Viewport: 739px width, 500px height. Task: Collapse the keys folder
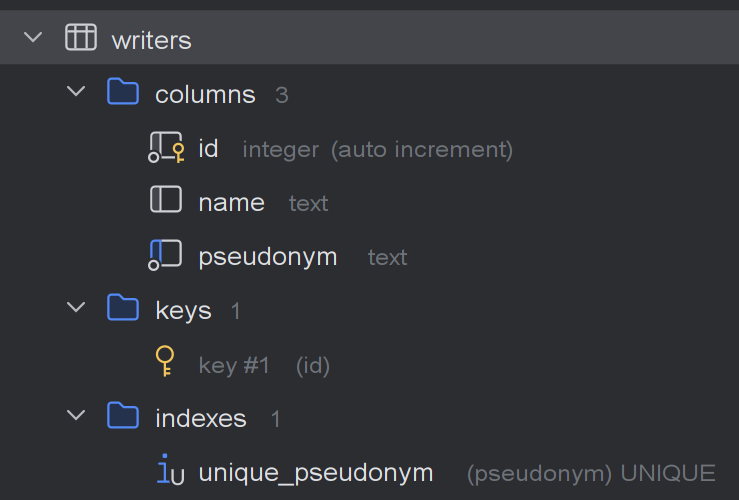76,307
